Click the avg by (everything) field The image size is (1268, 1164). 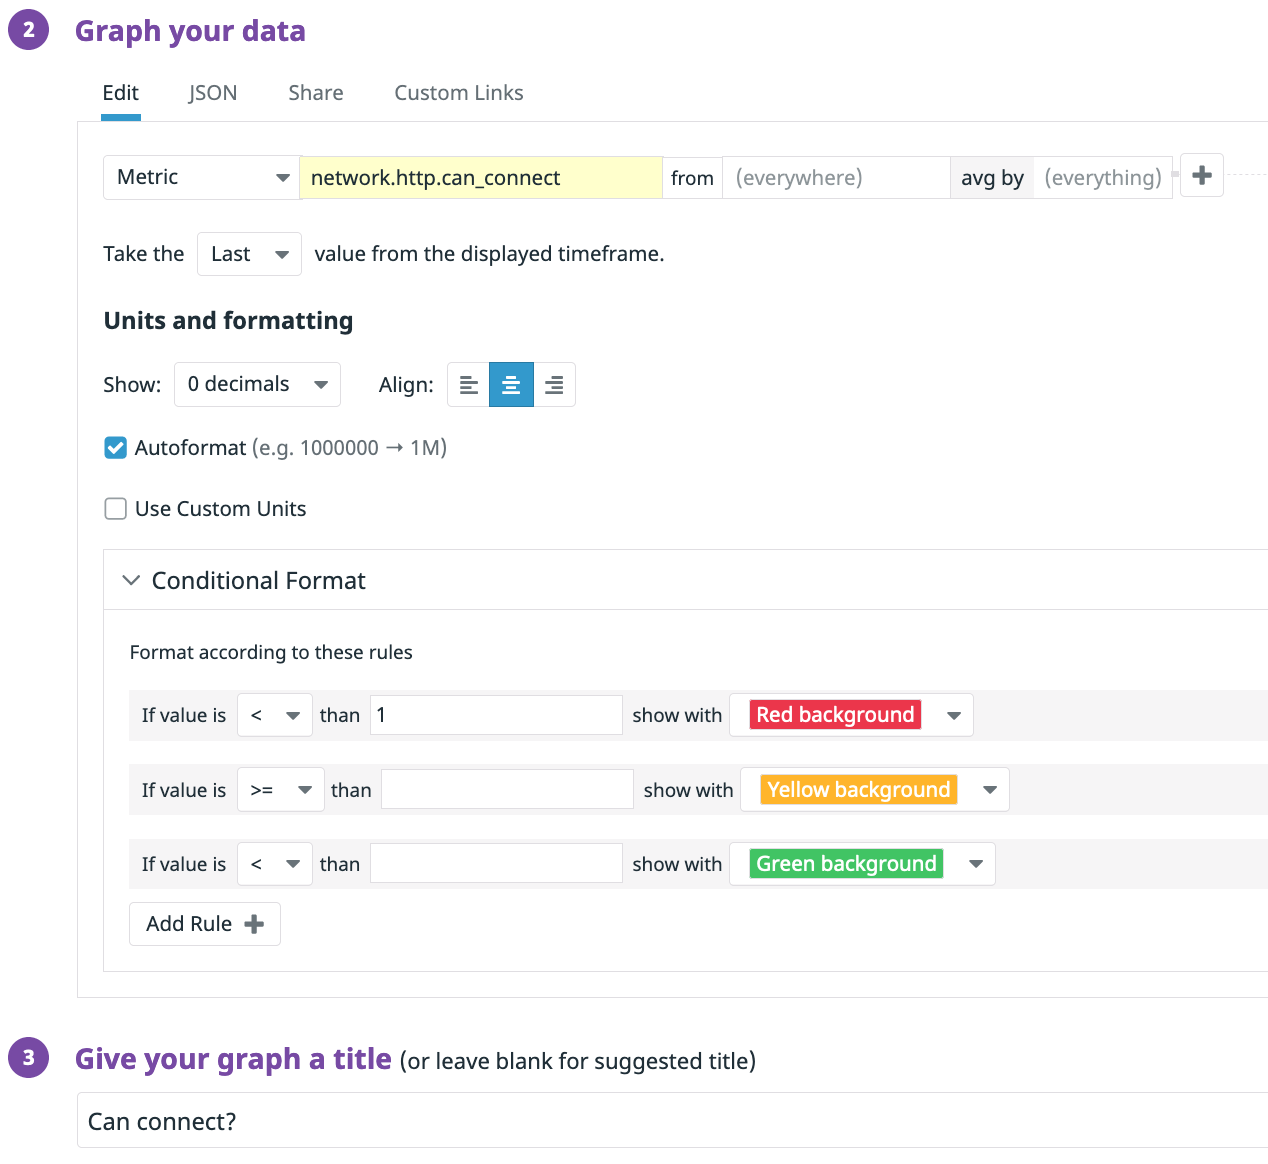click(1103, 178)
